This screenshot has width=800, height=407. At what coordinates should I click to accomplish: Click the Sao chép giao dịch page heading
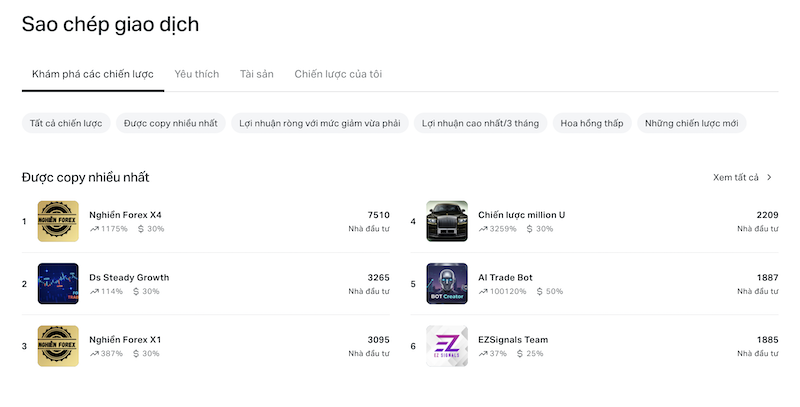pyautogui.click(x=110, y=24)
